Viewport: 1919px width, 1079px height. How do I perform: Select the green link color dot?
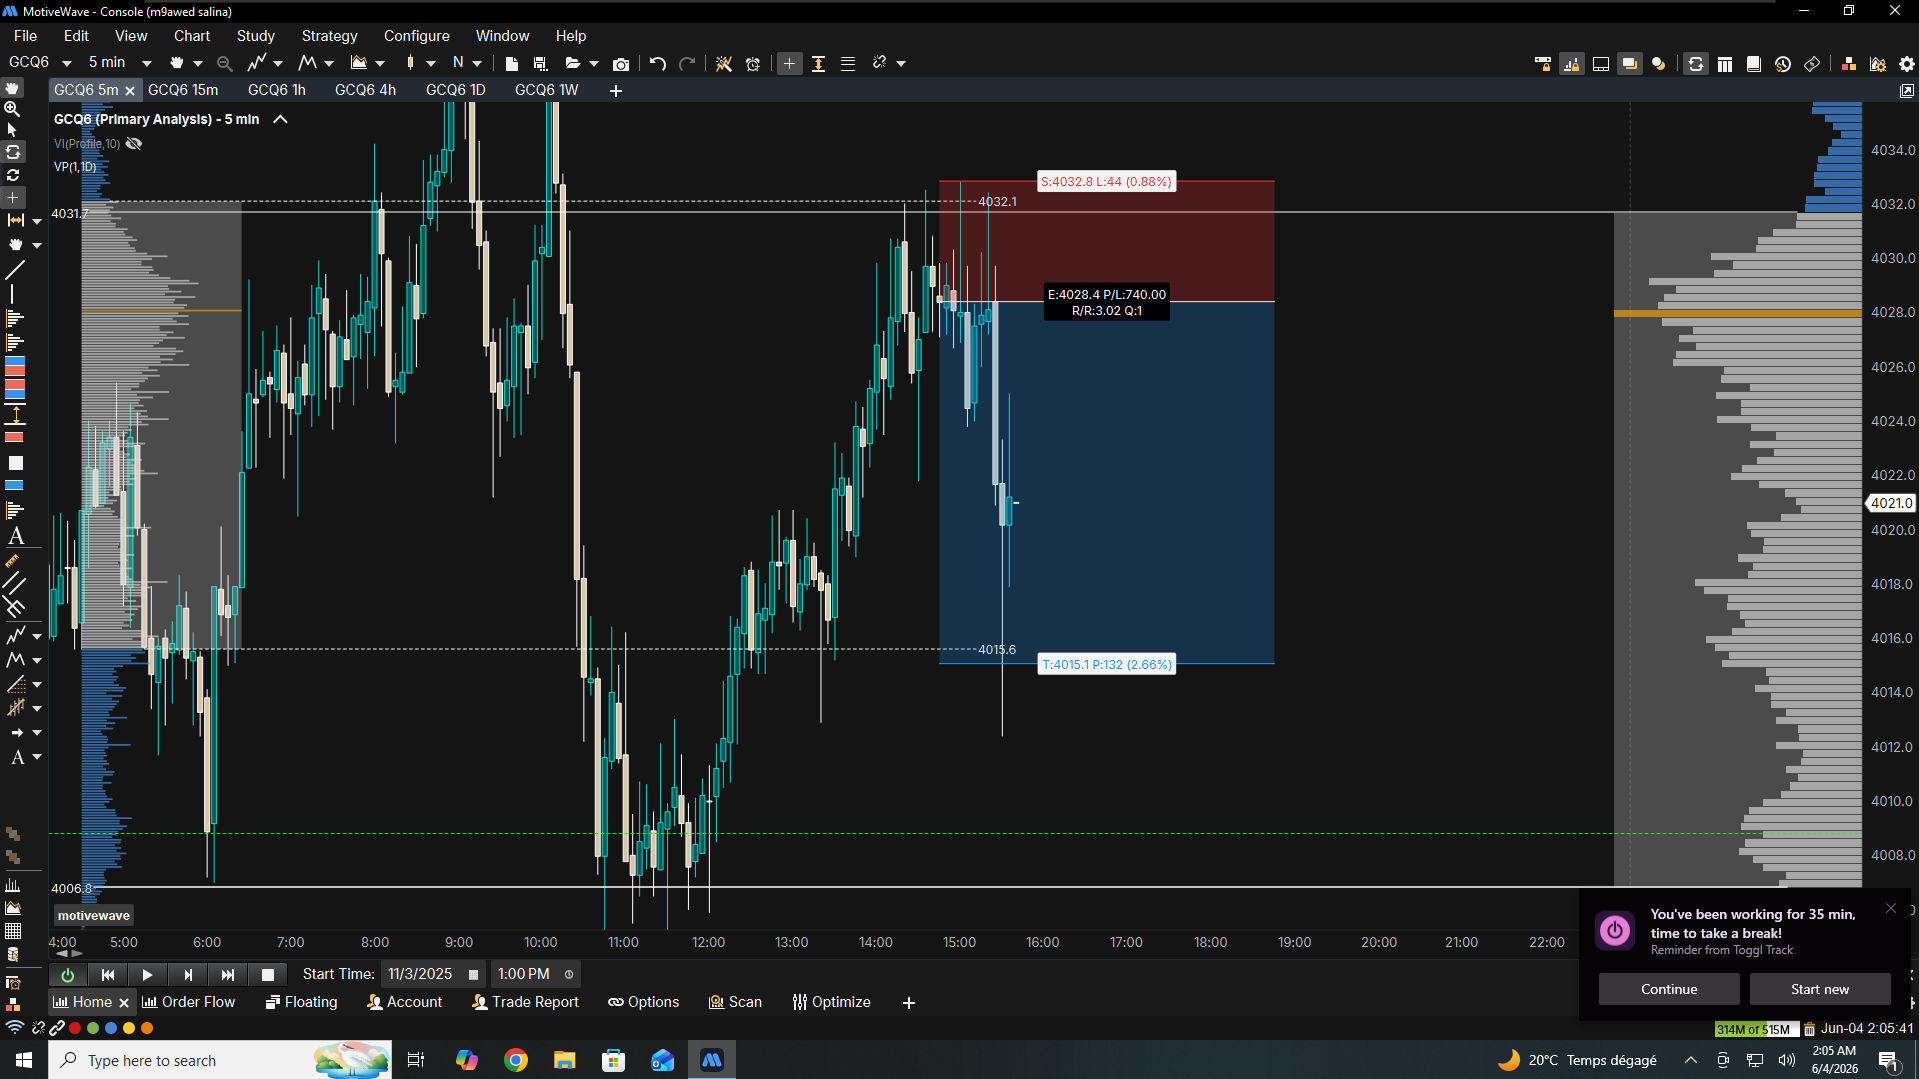point(93,1028)
